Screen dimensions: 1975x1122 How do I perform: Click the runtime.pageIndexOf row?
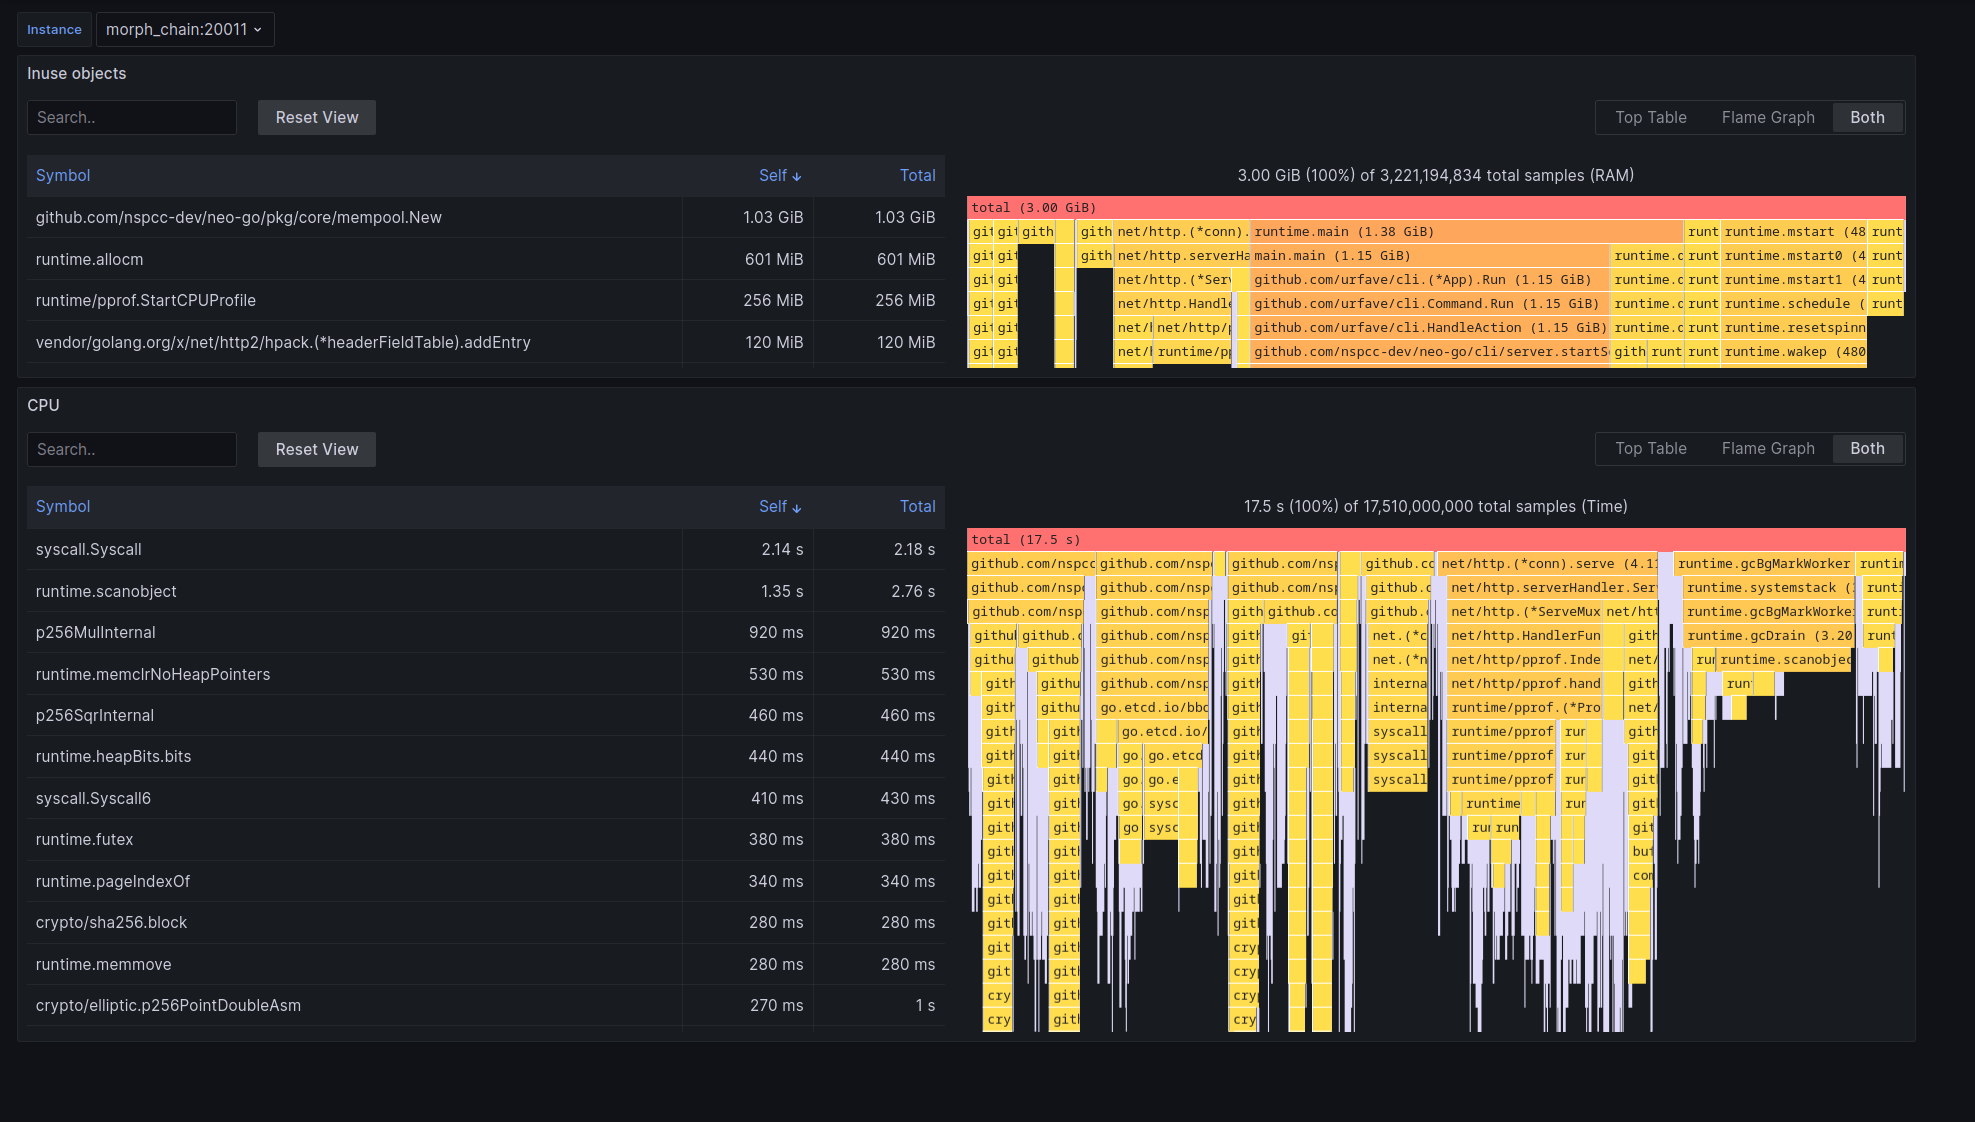[485, 881]
